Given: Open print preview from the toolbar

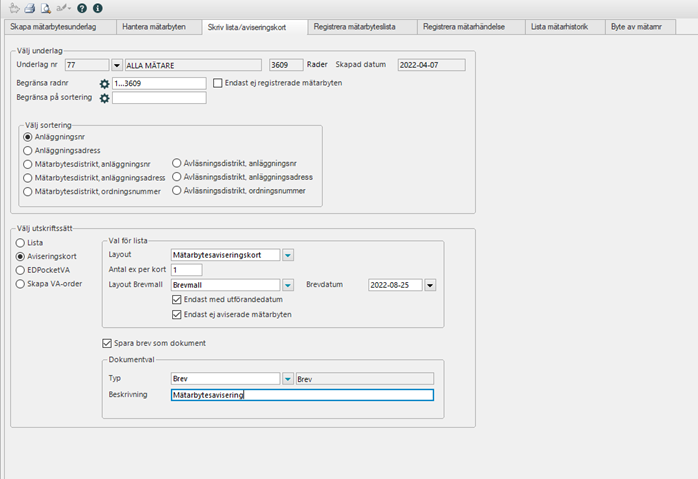Looking at the screenshot, I should pyautogui.click(x=45, y=8).
